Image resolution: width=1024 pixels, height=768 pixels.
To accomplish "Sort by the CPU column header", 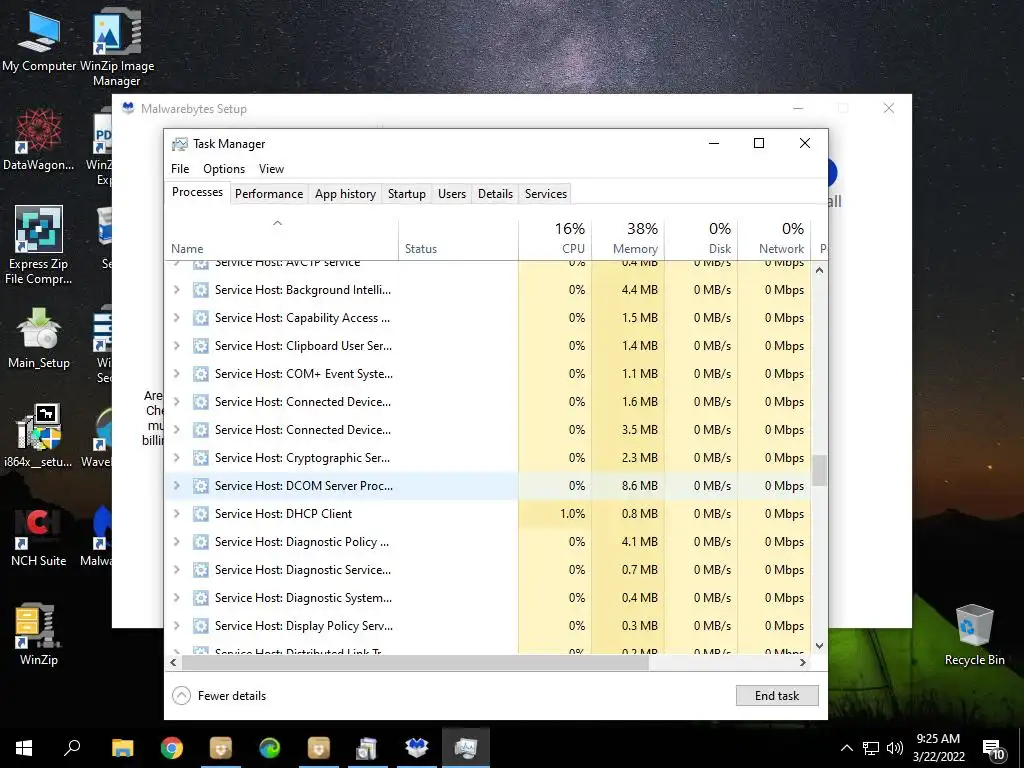I will click(x=555, y=239).
